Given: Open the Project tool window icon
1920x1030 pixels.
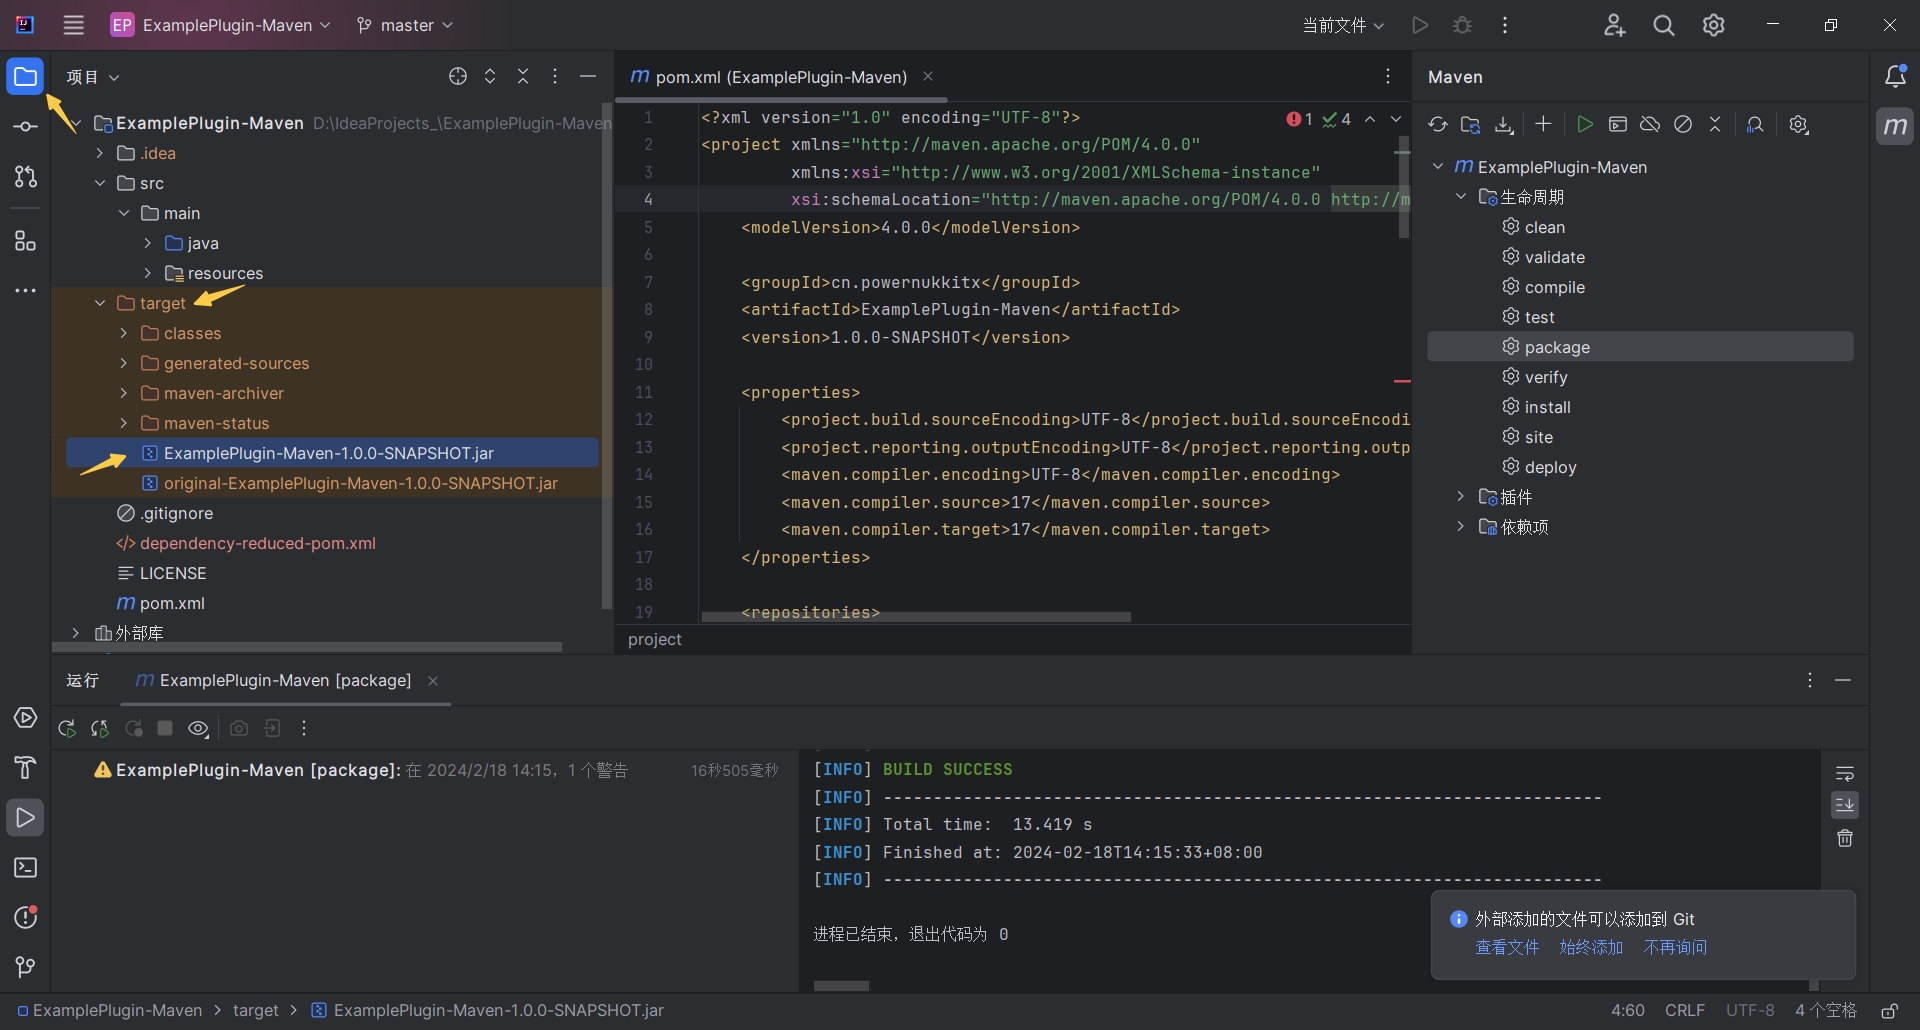Looking at the screenshot, I should pyautogui.click(x=25, y=77).
